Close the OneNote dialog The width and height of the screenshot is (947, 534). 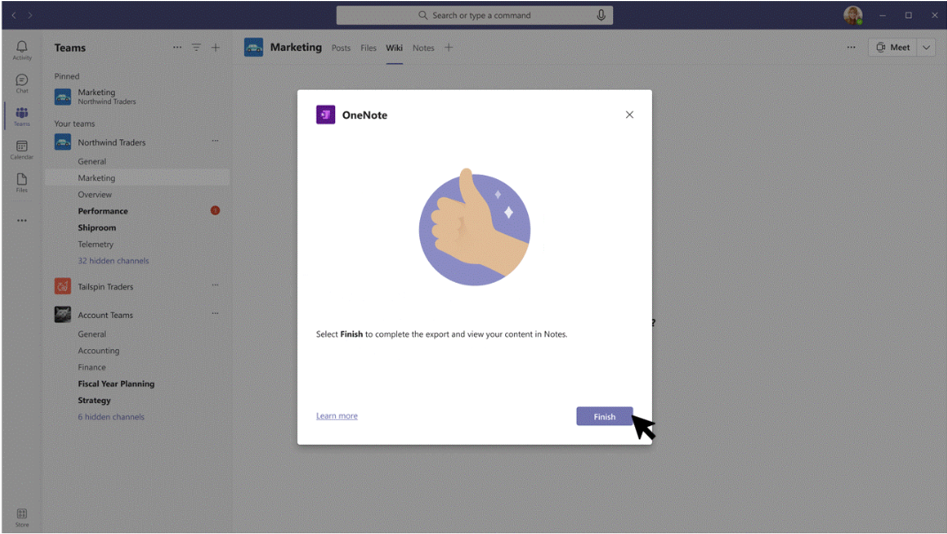tap(629, 115)
